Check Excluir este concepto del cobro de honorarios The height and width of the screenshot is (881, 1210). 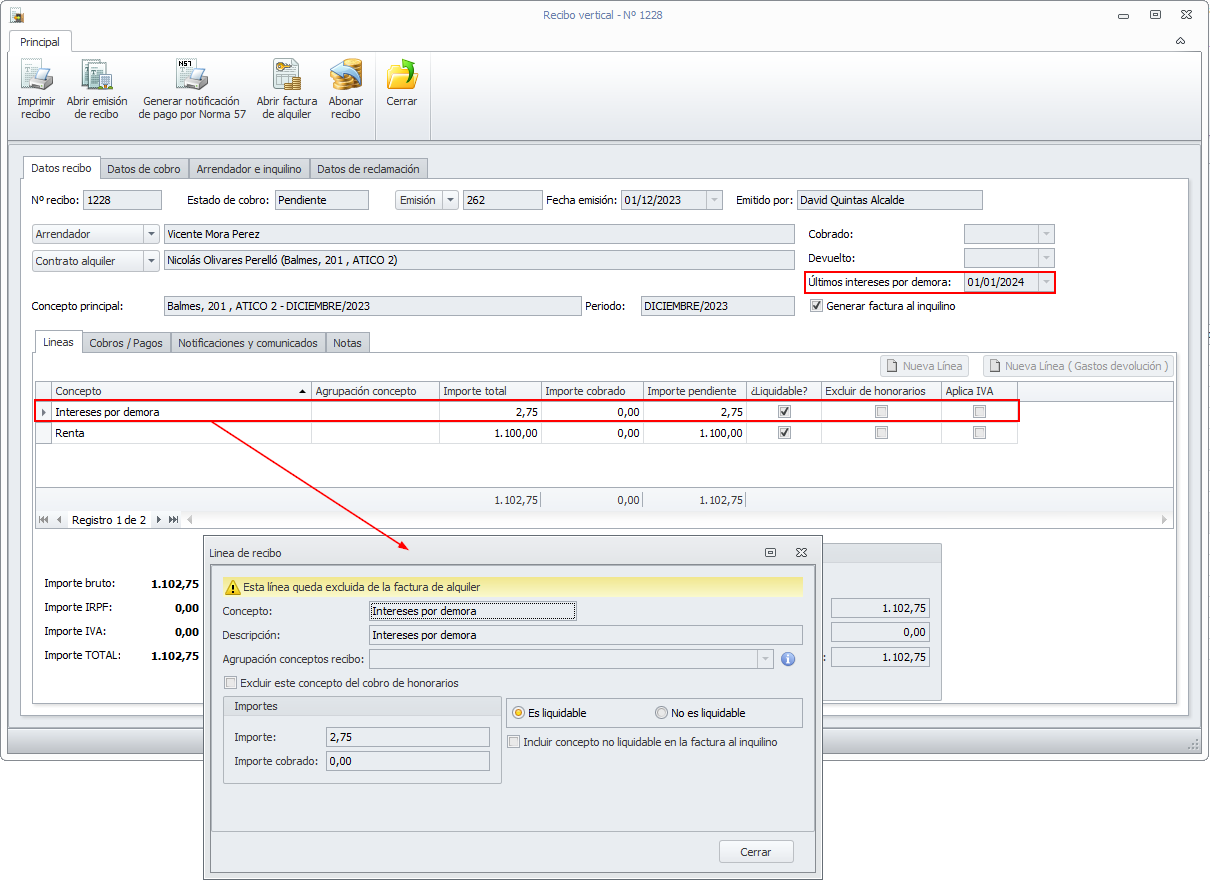point(232,683)
